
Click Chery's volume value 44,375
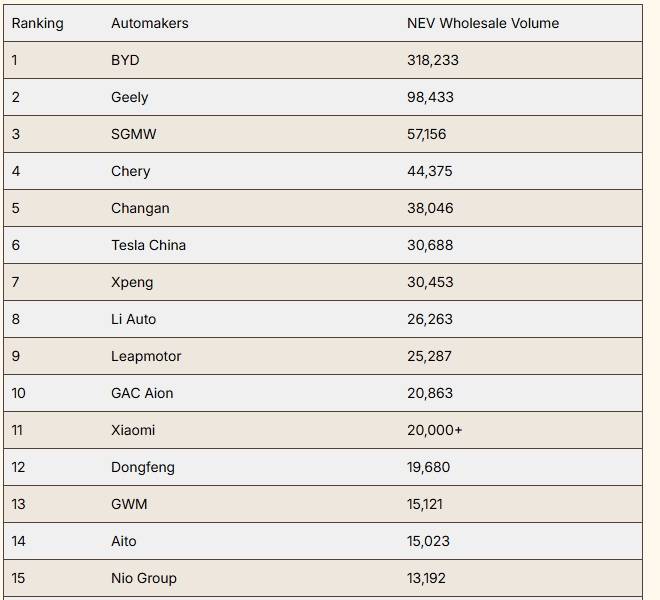click(429, 171)
